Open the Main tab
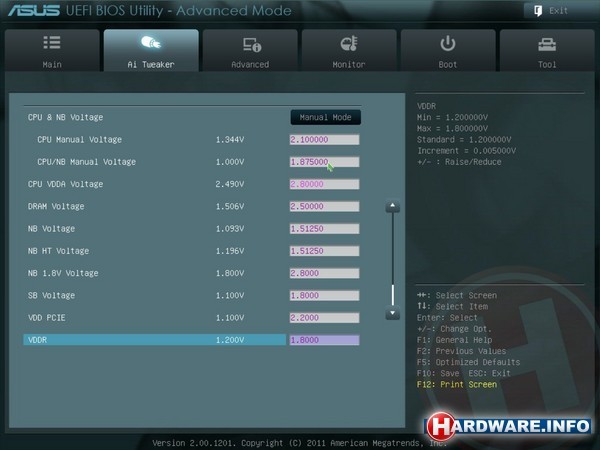 point(52,50)
